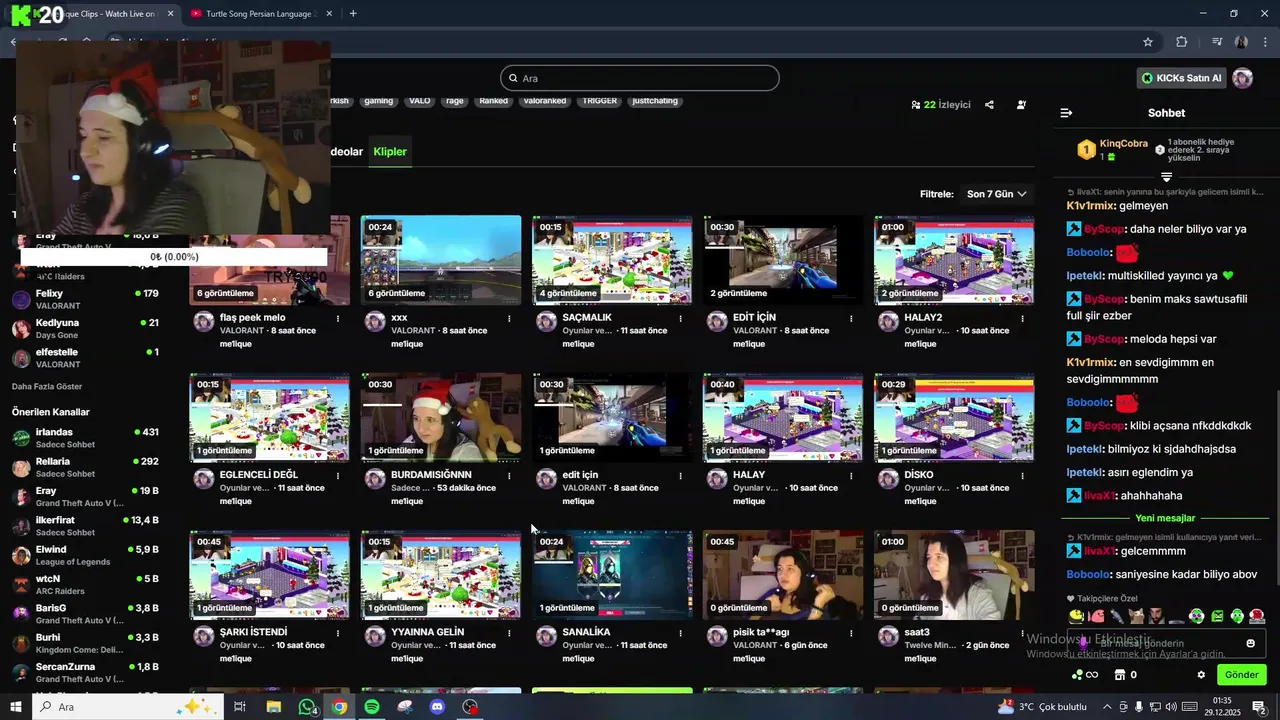Click KinqCobra in the chat leaderboard

[1123, 143]
